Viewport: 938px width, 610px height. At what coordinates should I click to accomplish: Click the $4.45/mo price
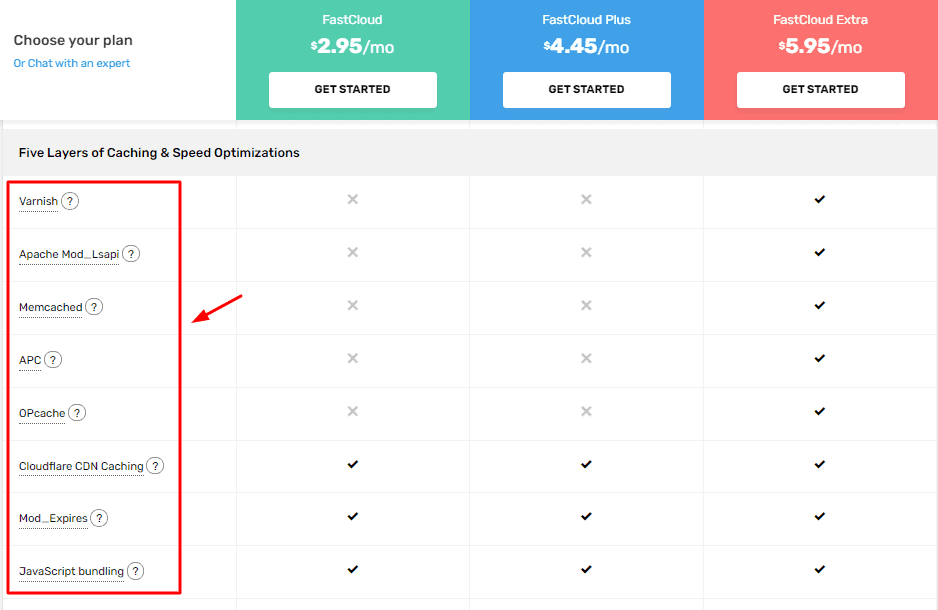point(586,47)
